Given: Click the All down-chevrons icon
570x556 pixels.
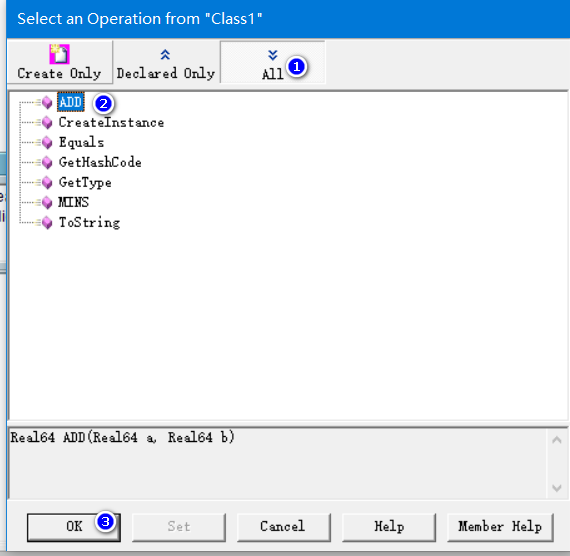Looking at the screenshot, I should click(x=273, y=55).
